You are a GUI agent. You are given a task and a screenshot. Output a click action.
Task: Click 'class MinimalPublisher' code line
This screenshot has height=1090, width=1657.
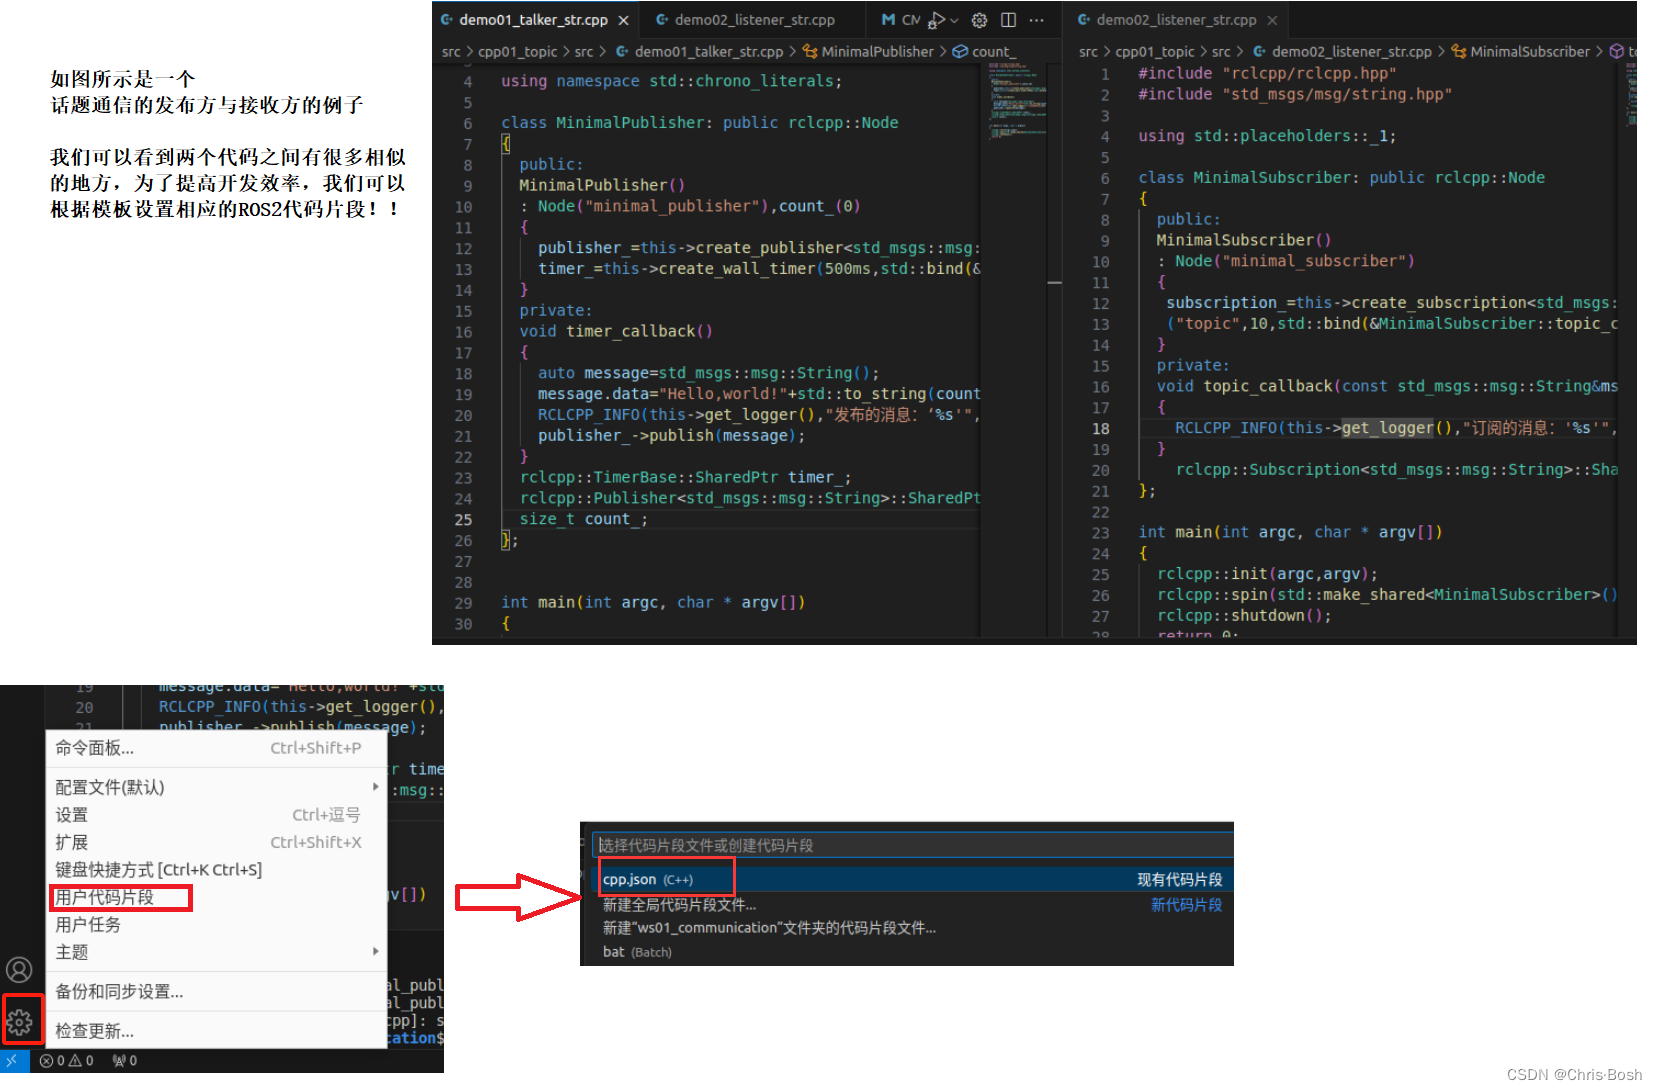(700, 122)
